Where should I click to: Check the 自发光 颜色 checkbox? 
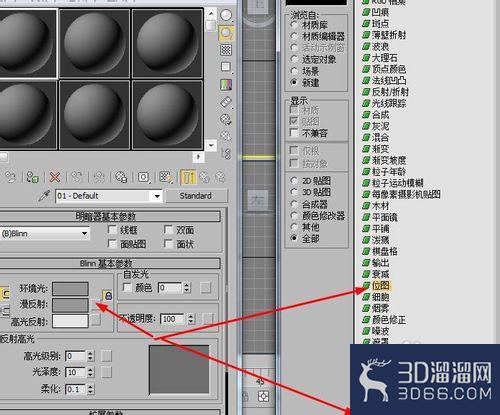[127, 287]
